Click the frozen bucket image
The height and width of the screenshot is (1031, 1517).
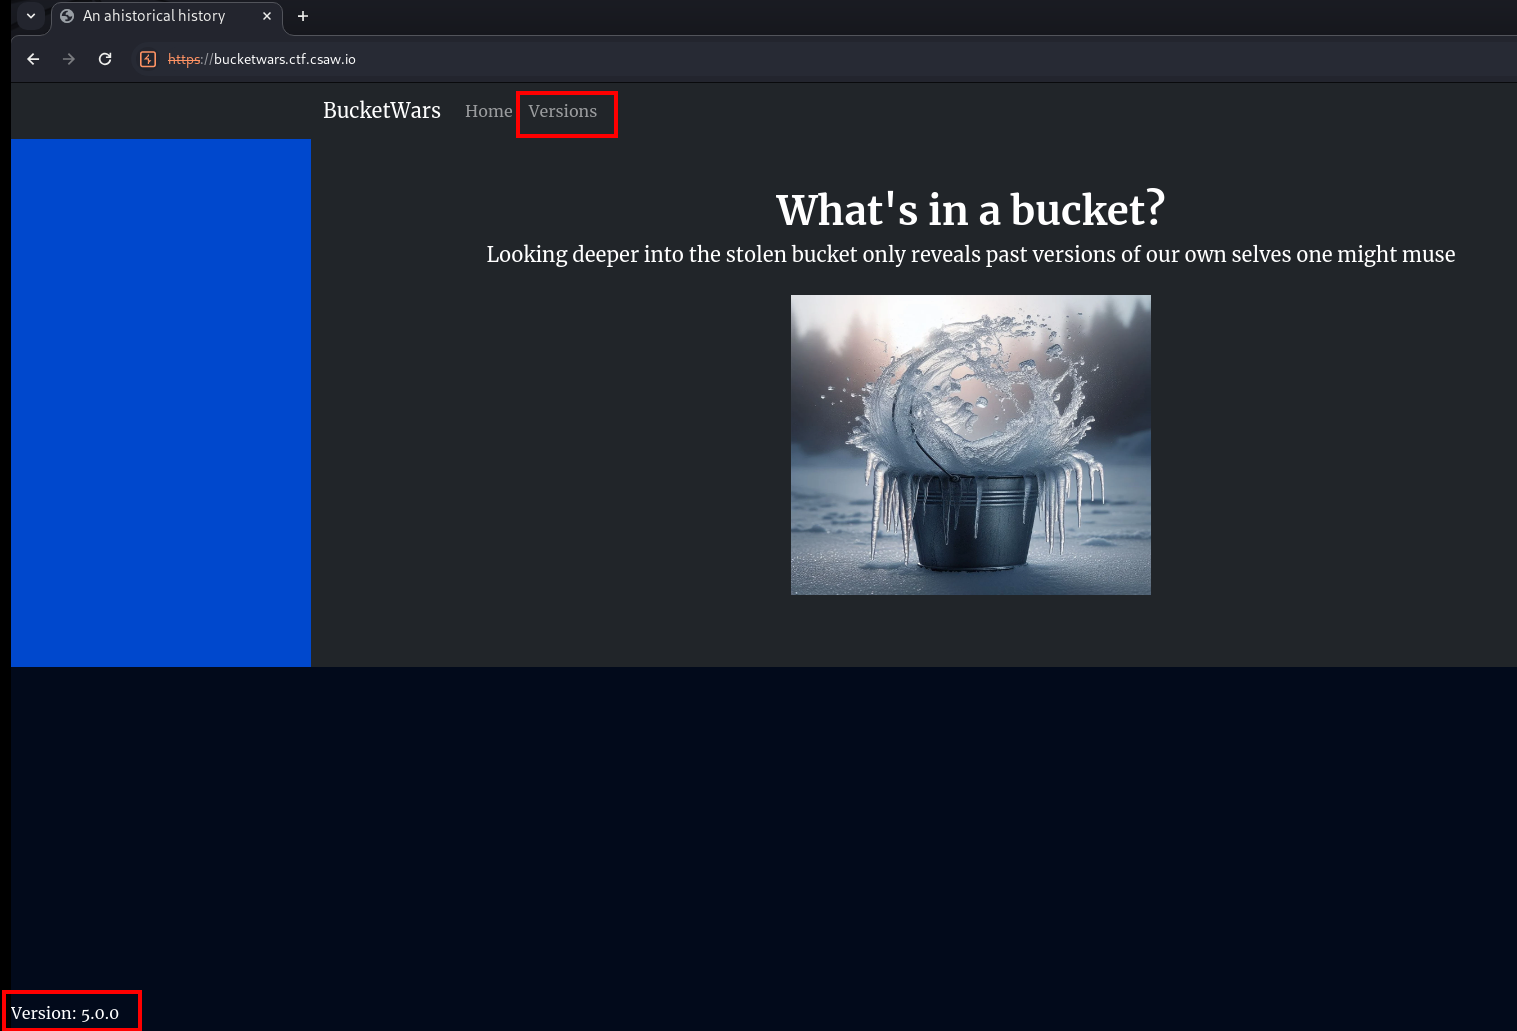click(971, 445)
